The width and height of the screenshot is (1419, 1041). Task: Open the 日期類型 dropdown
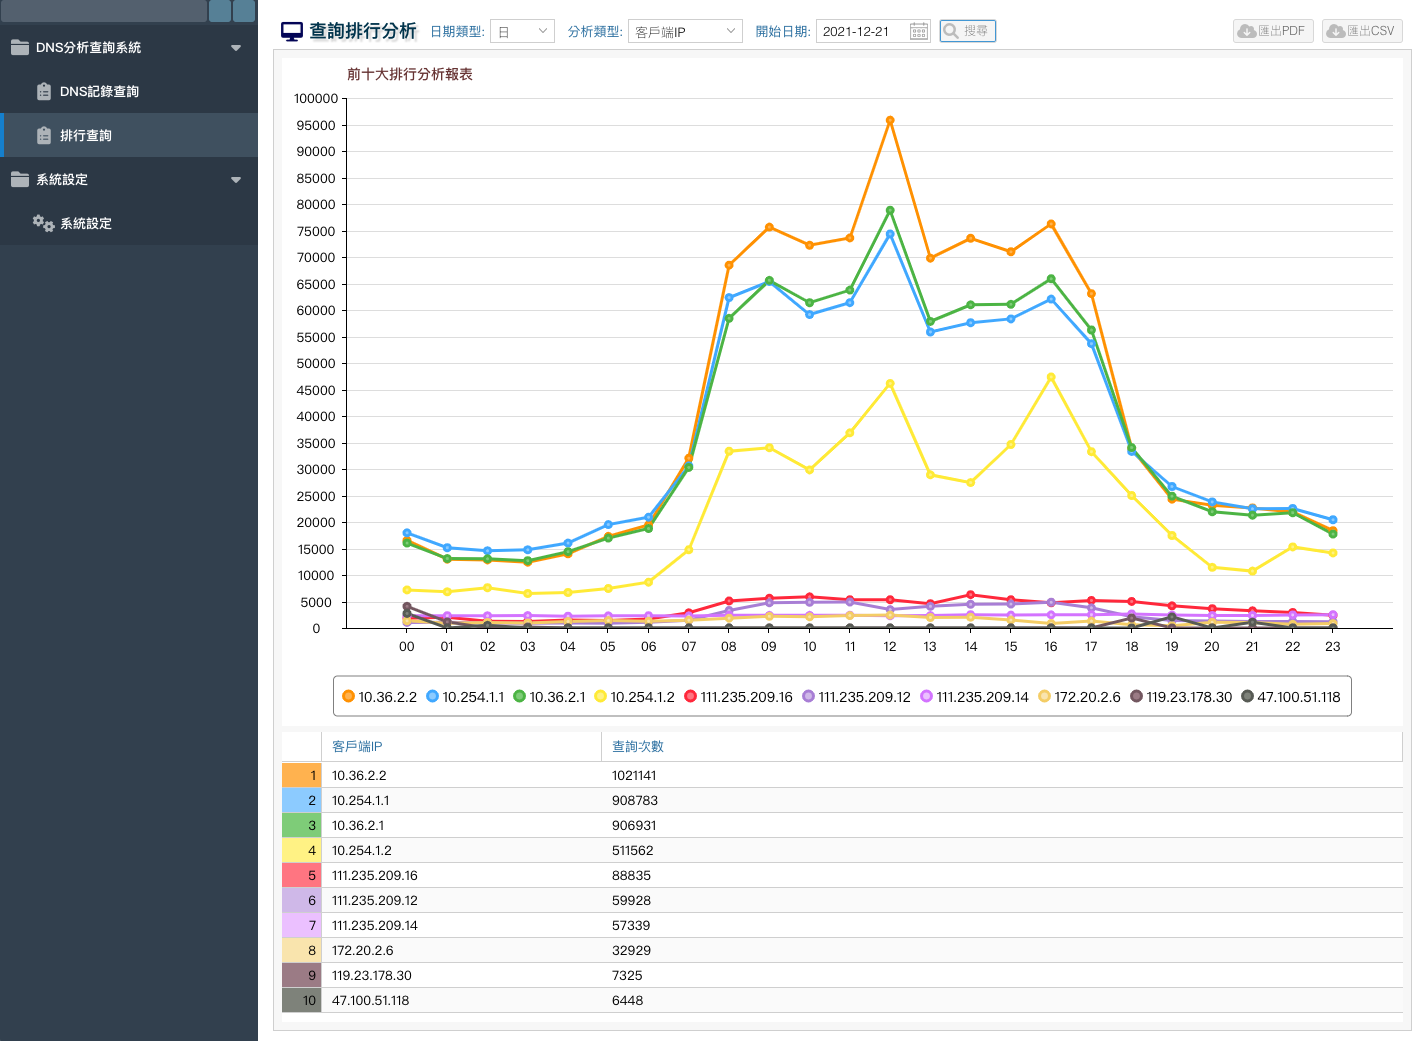tap(522, 32)
